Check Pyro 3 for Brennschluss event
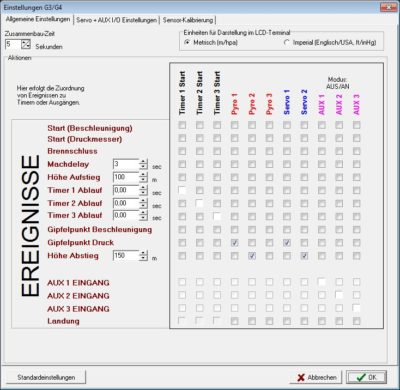The height and width of the screenshot is (390, 400). pos(269,151)
